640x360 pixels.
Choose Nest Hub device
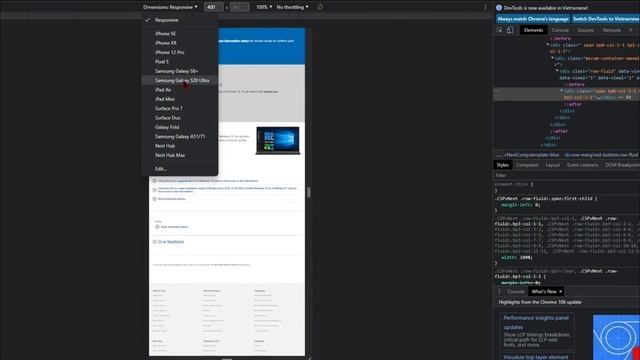coord(180,146)
